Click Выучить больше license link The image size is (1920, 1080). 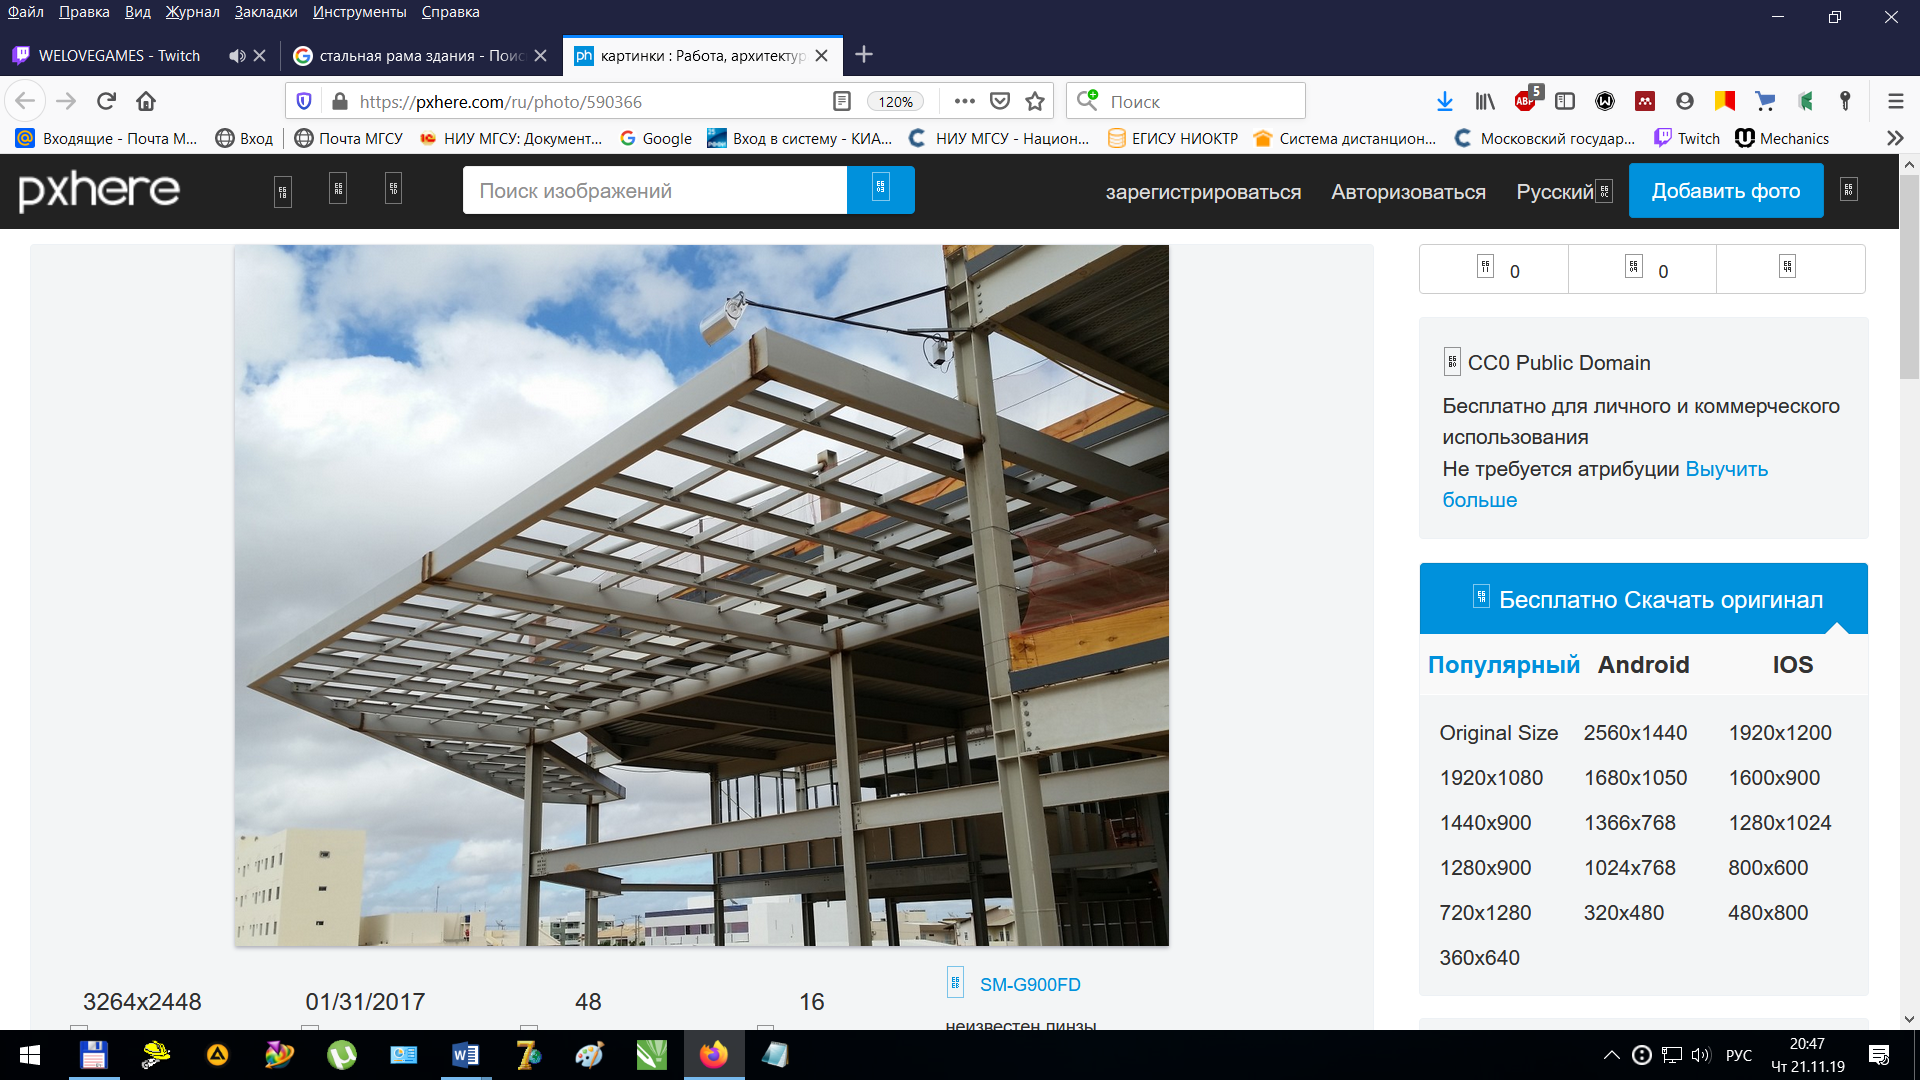[1605, 484]
